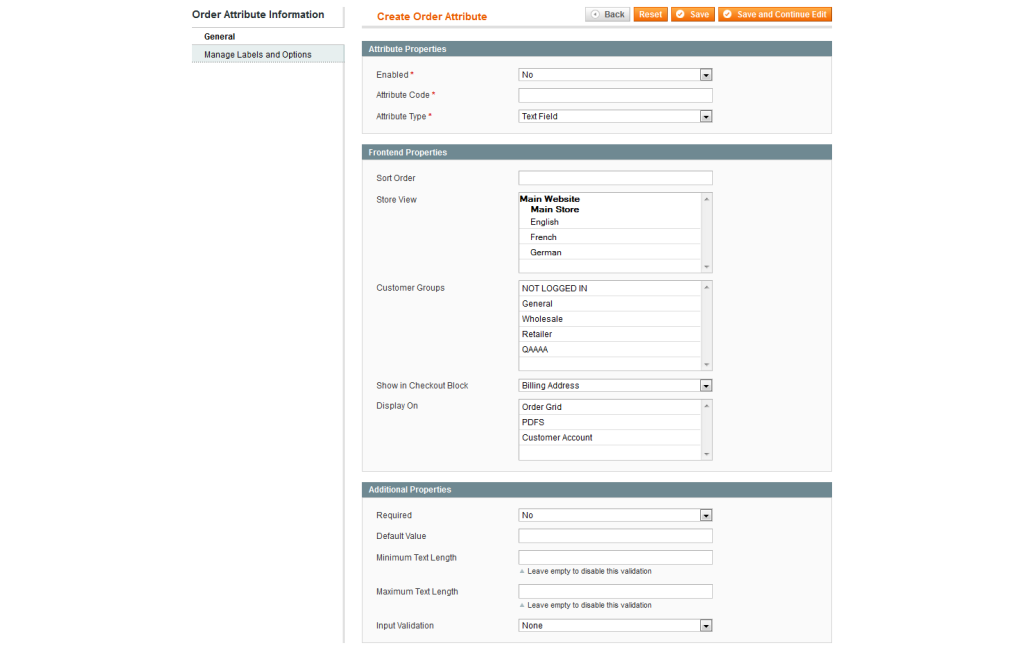The height and width of the screenshot is (650, 1024).
Task: Open the Input Validation dropdown
Action: 615,626
